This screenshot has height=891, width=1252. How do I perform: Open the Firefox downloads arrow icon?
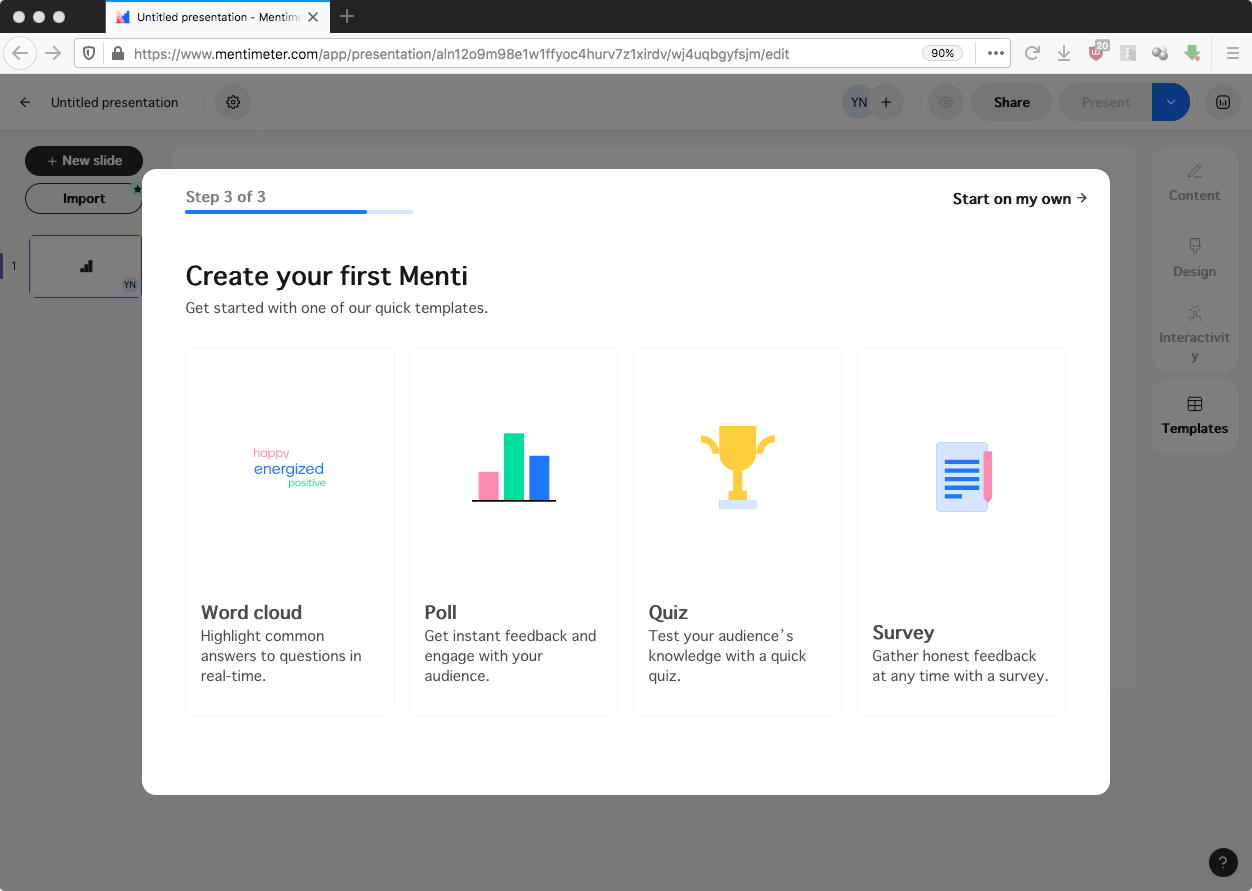click(1064, 53)
